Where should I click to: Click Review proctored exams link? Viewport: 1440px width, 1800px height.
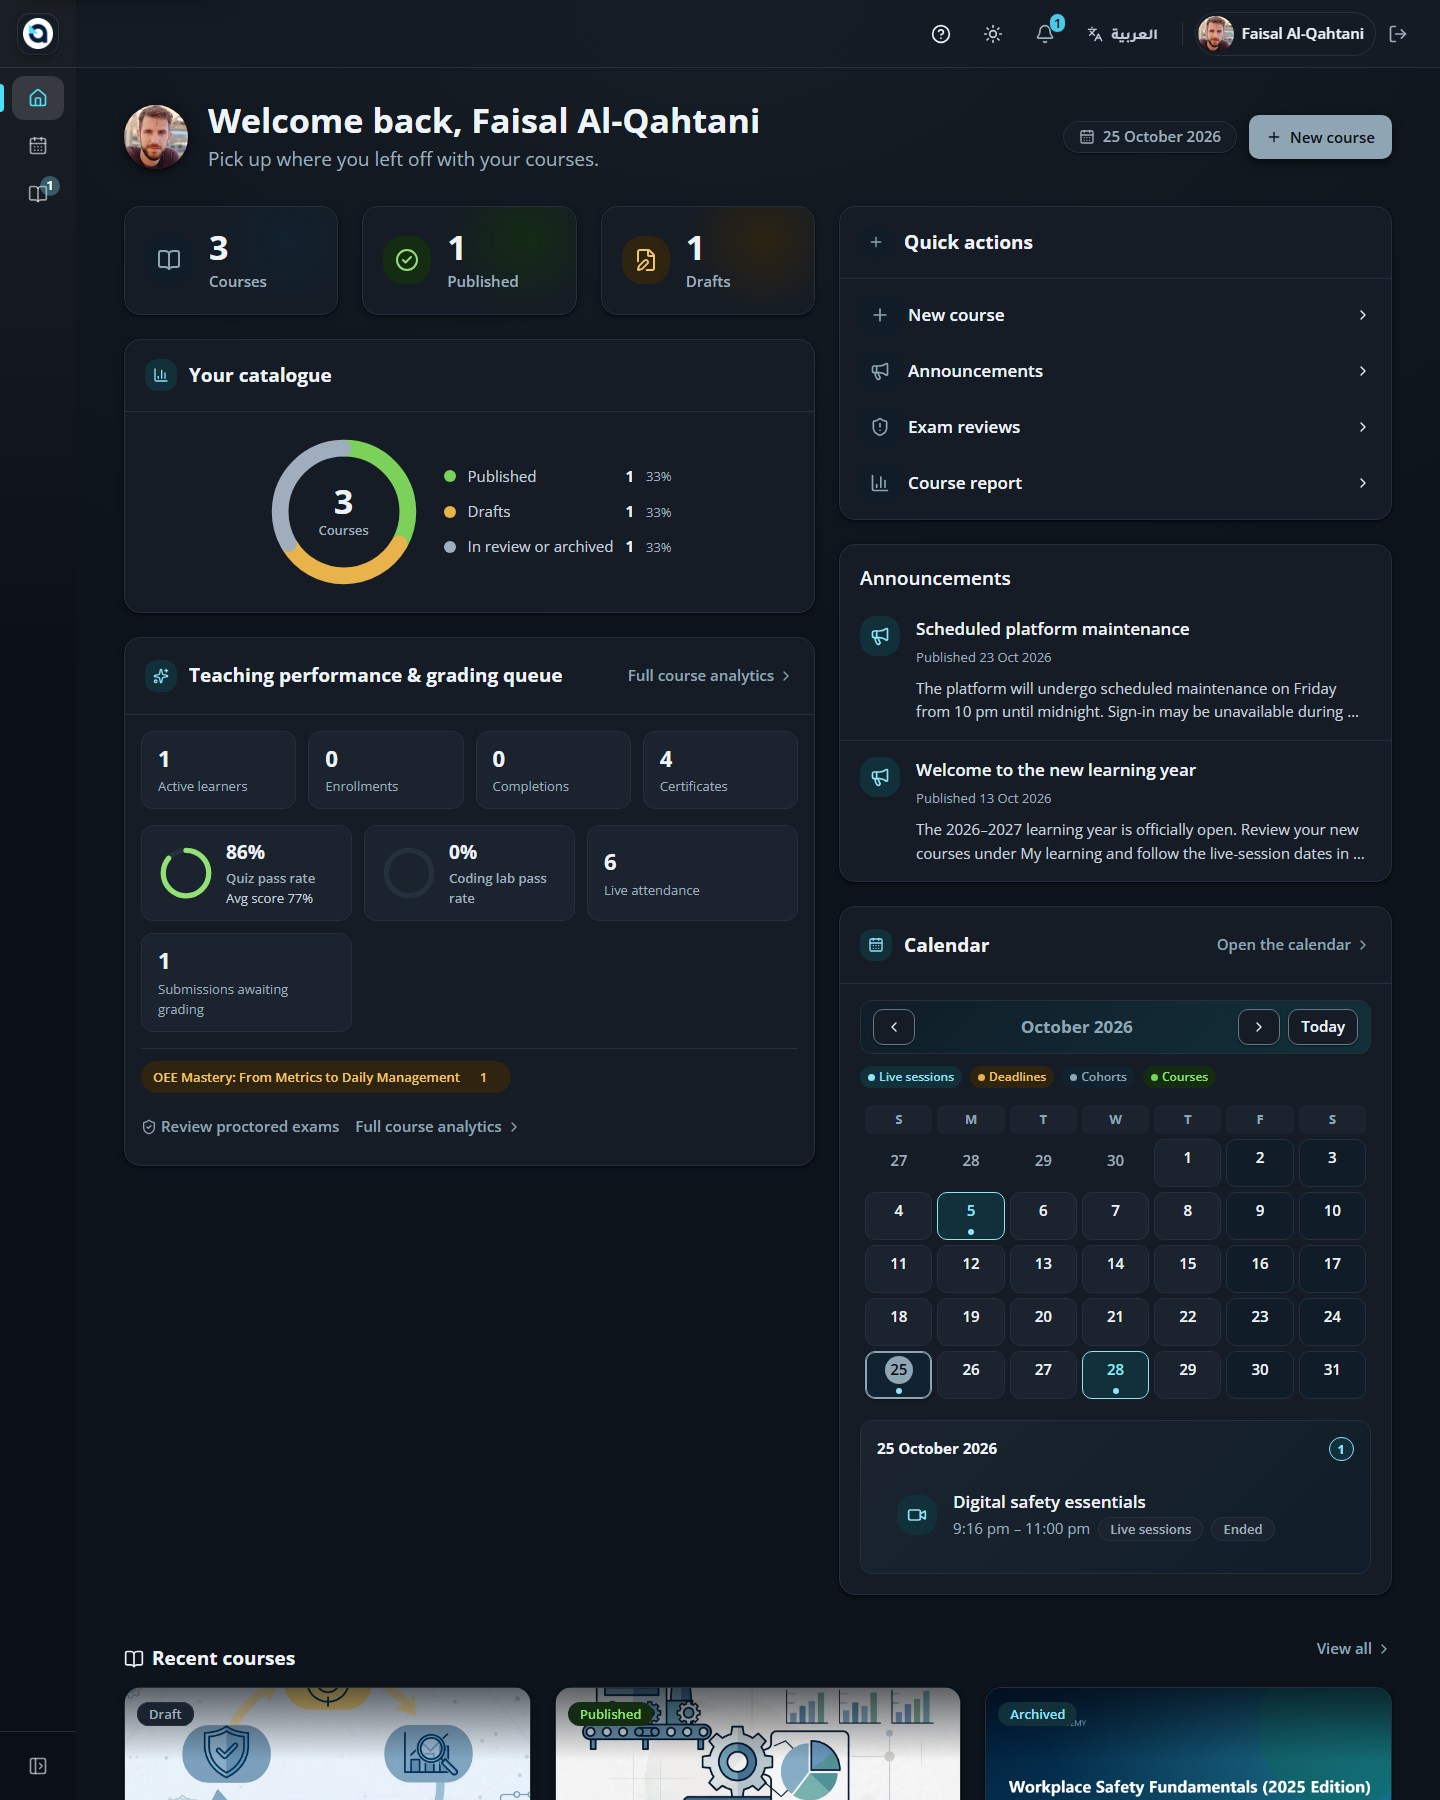240,1127
